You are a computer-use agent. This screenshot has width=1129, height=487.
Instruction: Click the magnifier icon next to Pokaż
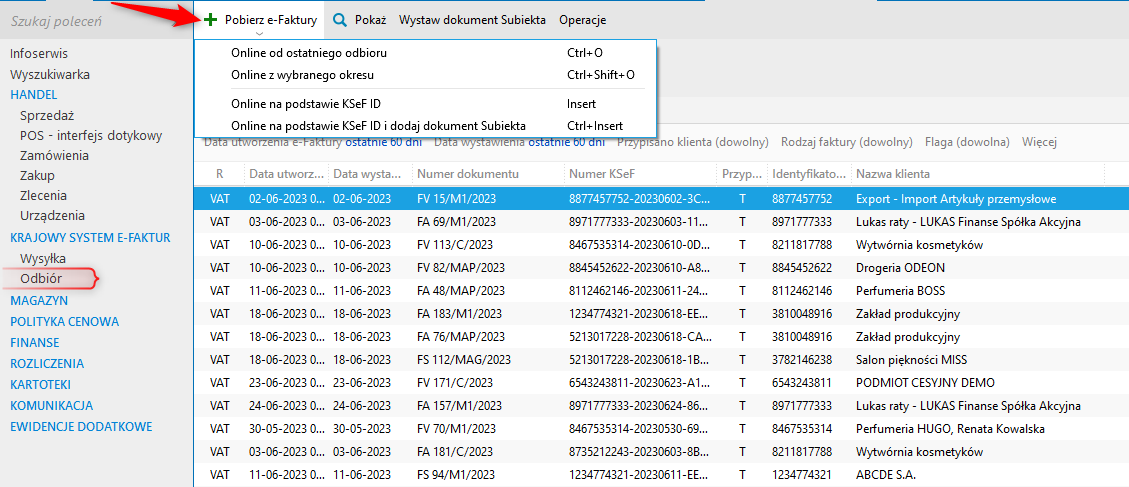point(340,20)
